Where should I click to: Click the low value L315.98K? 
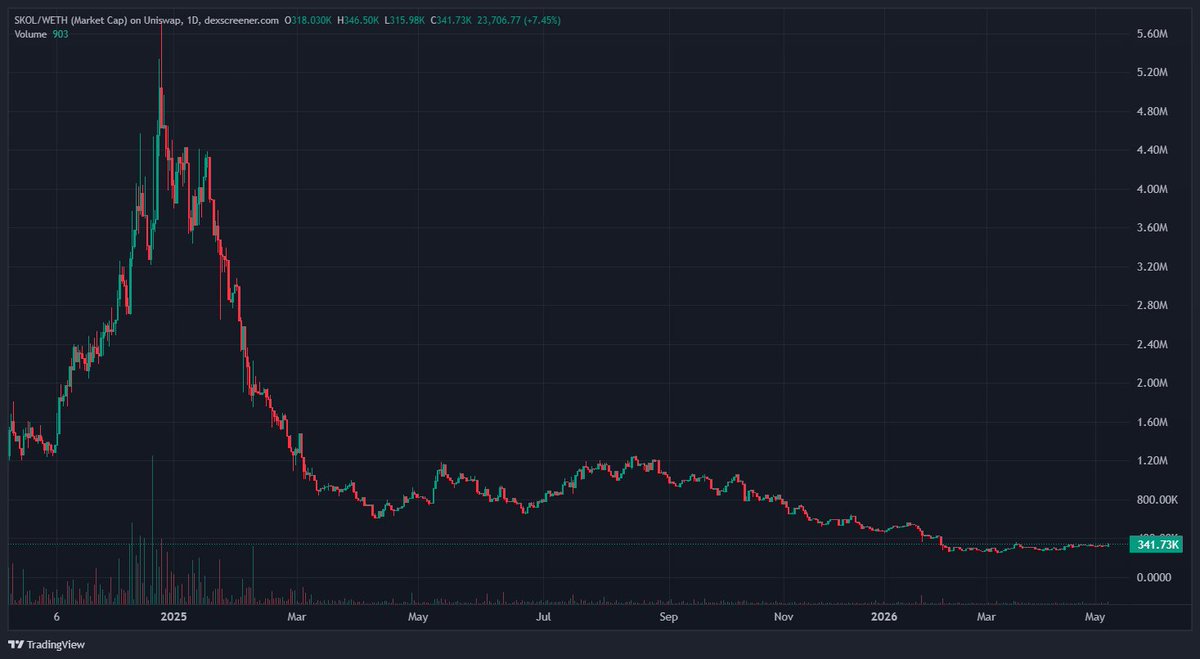(x=403, y=20)
